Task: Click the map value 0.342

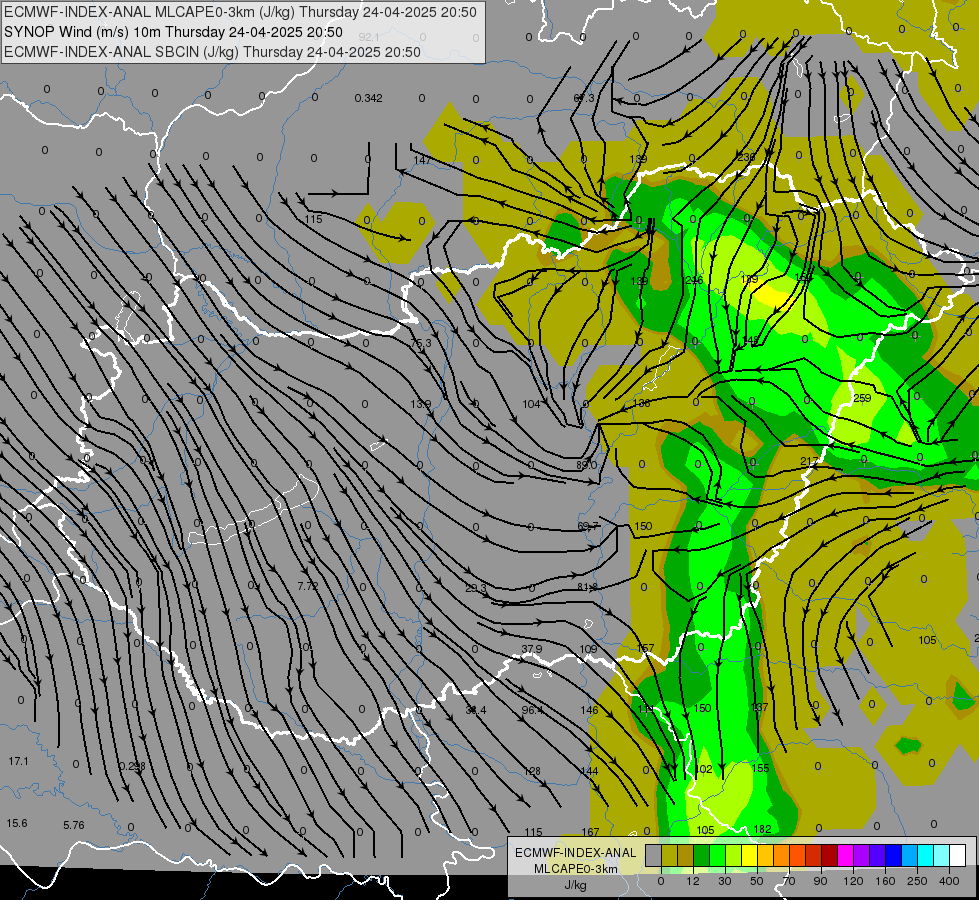Action: point(368,98)
